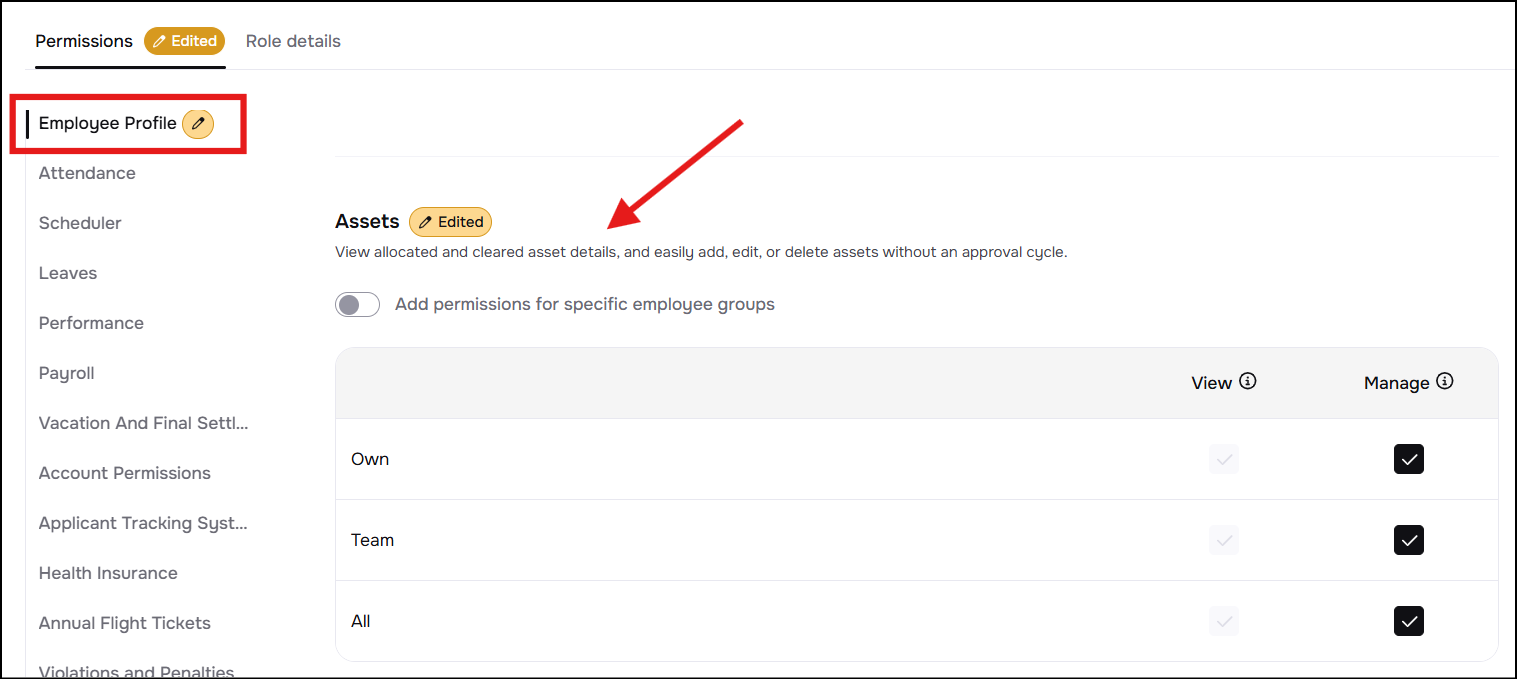Screen dimensions: 1517x679
Task: Open the Payroll permissions category
Action: (x=67, y=373)
